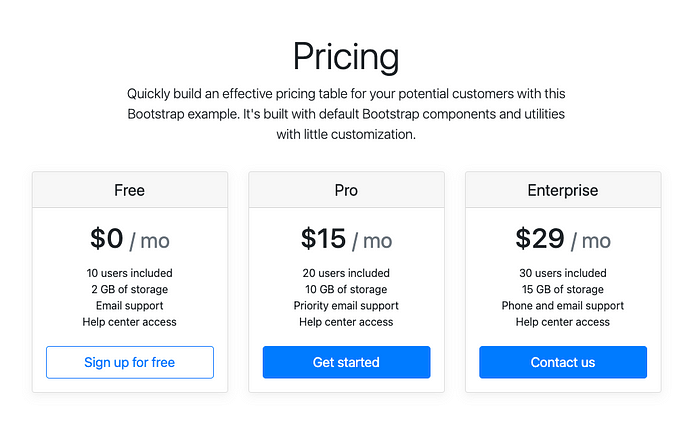Click '20 users included' in Pro plan
The width and height of the screenshot is (700, 426).
coord(346,273)
